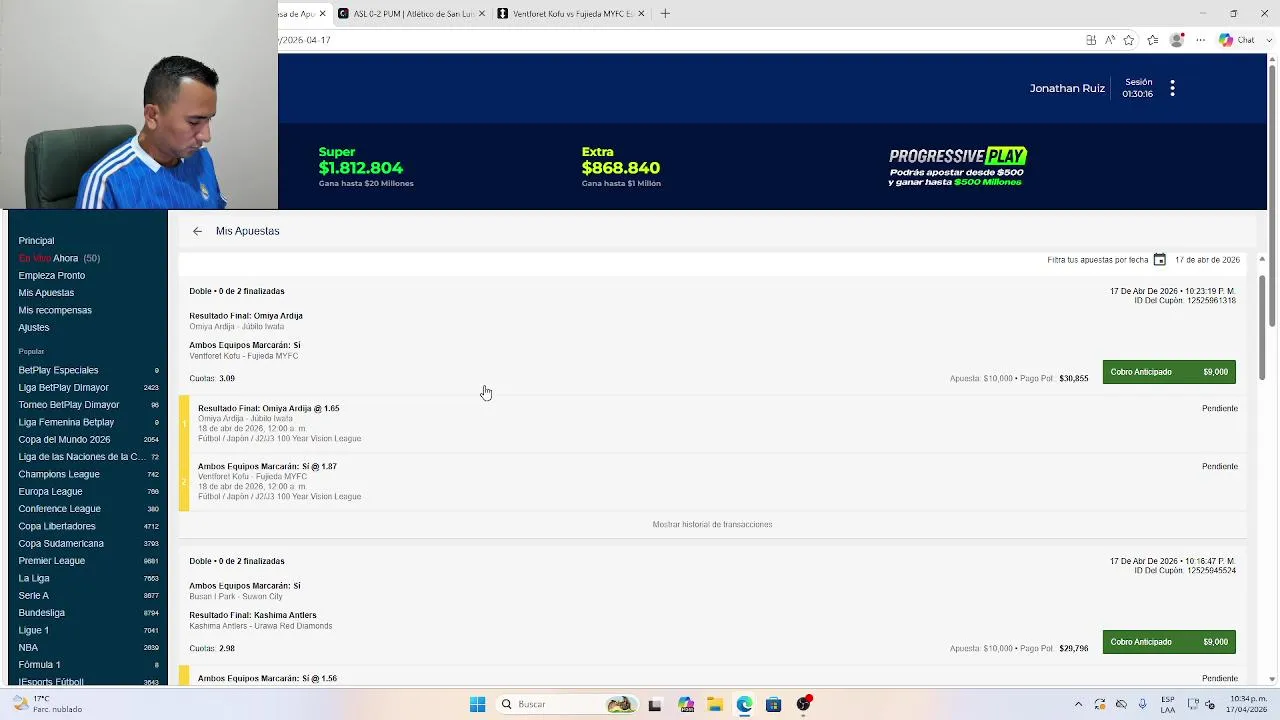The image size is (1280, 720).
Task: Open File Explorer from taskbar
Action: (715, 704)
